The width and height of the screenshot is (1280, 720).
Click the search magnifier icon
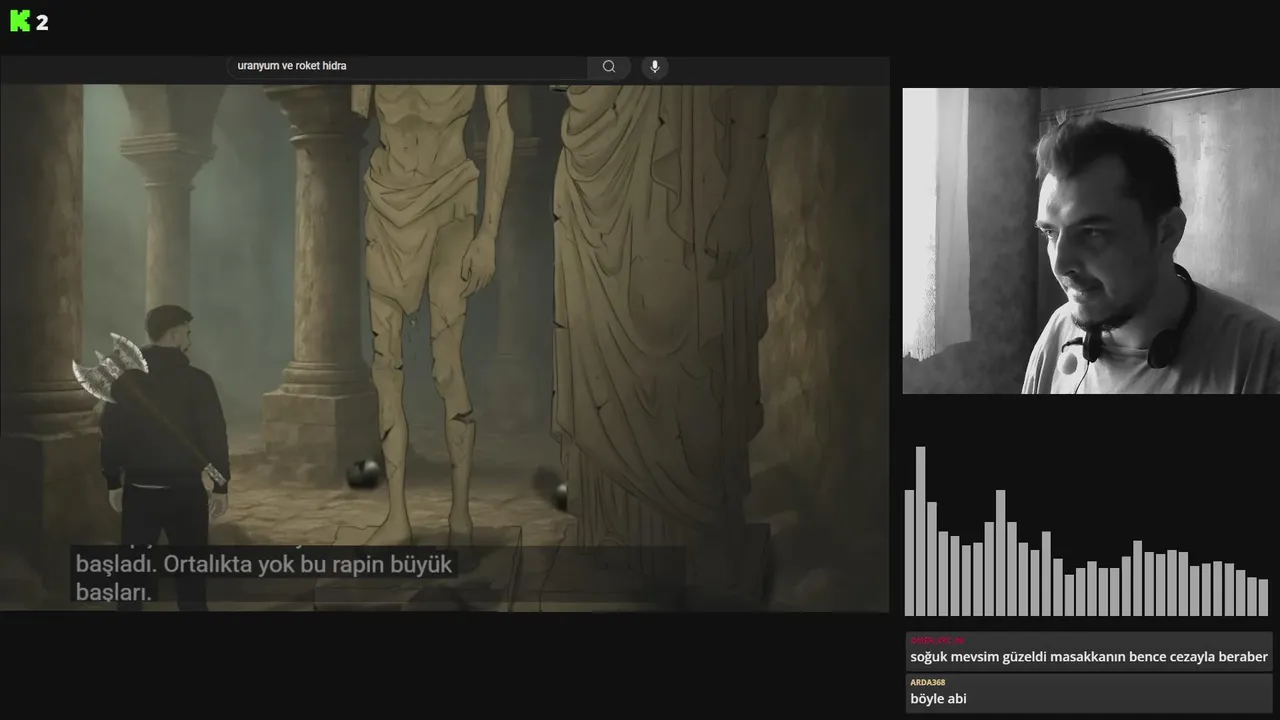click(x=609, y=66)
